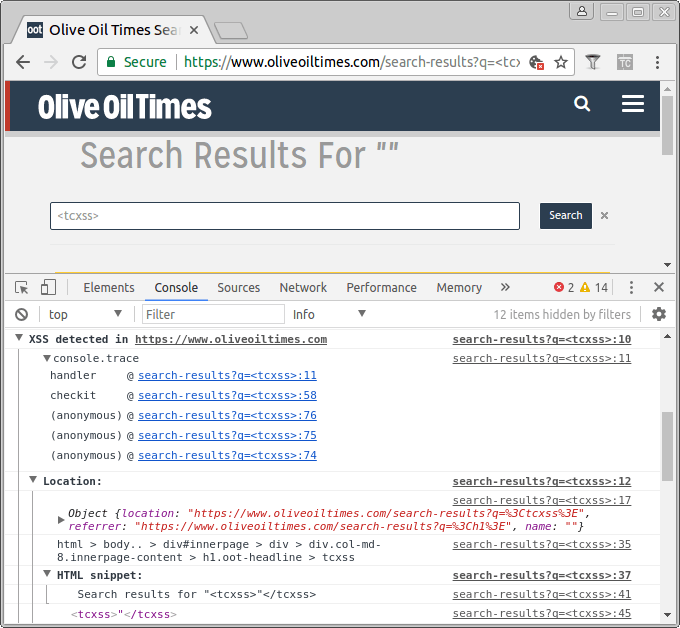This screenshot has height=628, width=680.
Task: Open source link line 45
Action: pyautogui.click(x=542, y=613)
